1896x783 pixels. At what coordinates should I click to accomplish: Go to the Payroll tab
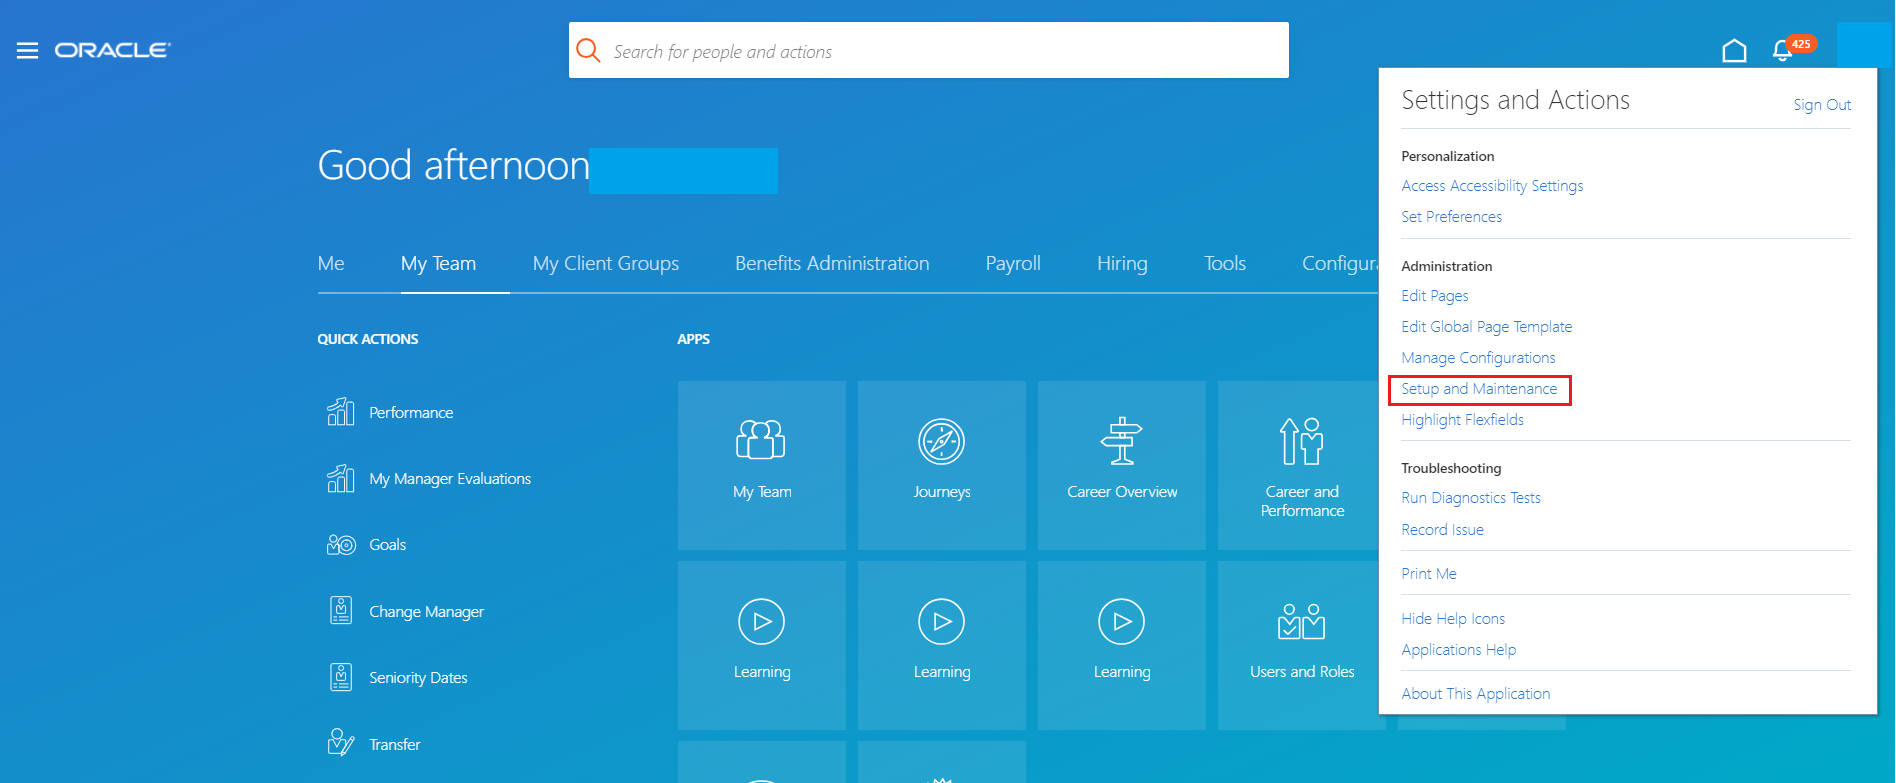[x=1012, y=264]
